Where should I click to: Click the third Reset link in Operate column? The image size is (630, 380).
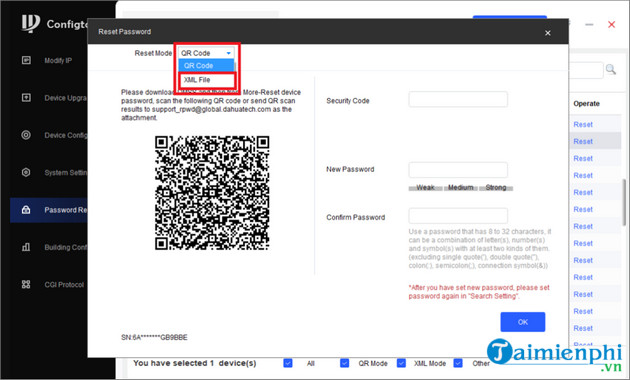(583, 159)
